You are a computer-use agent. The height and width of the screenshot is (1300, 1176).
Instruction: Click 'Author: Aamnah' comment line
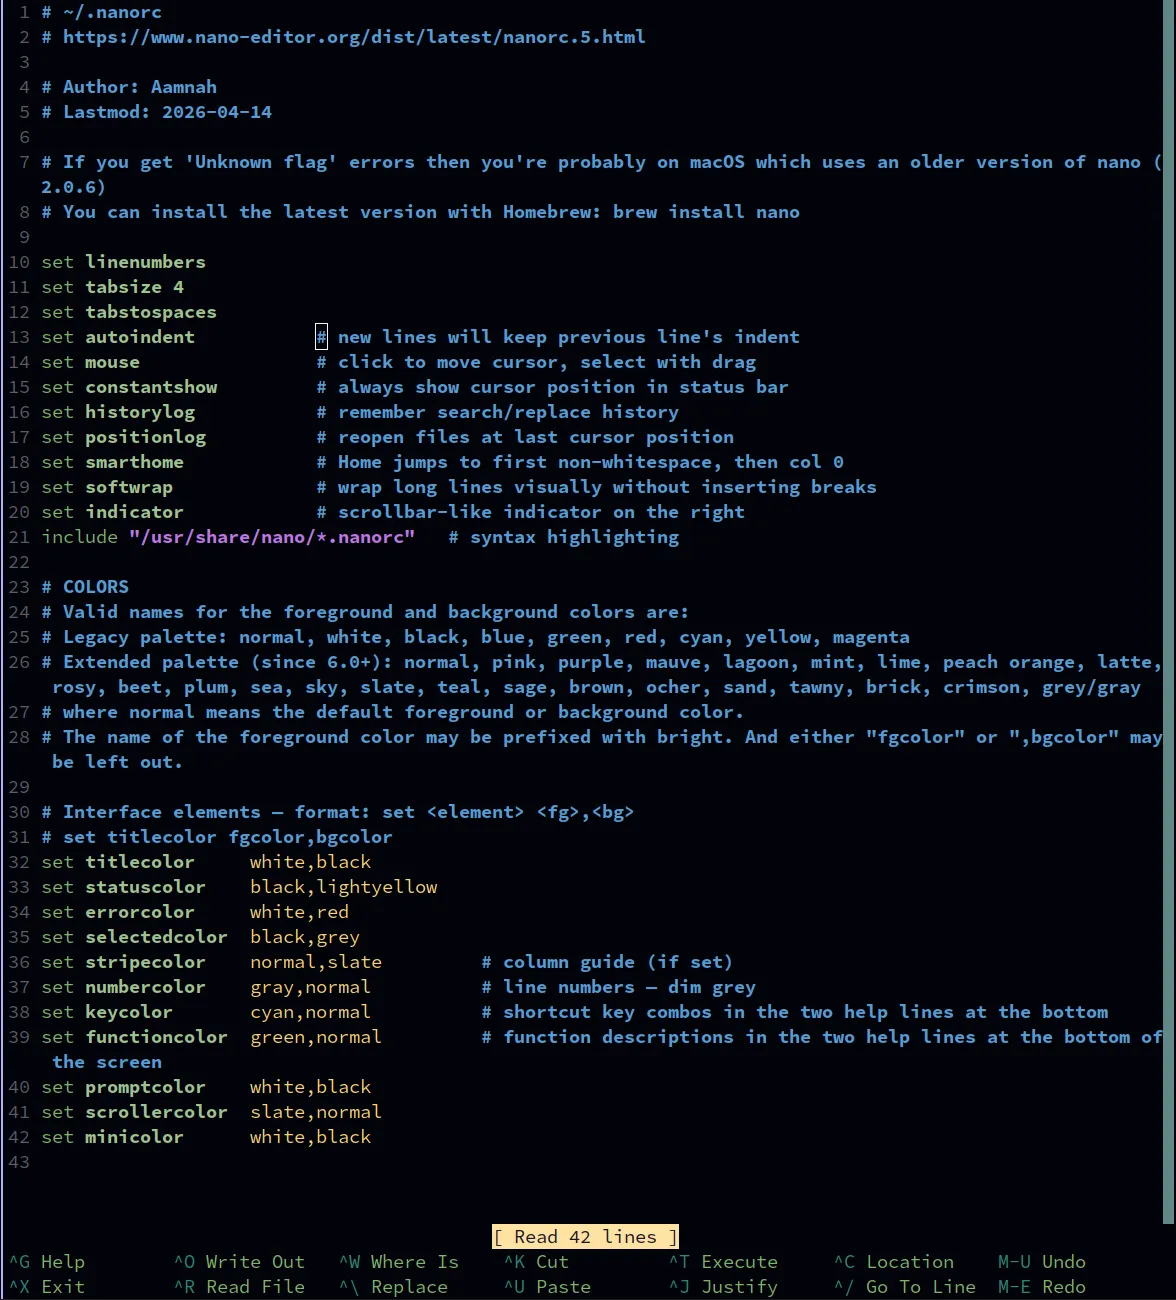(x=129, y=87)
